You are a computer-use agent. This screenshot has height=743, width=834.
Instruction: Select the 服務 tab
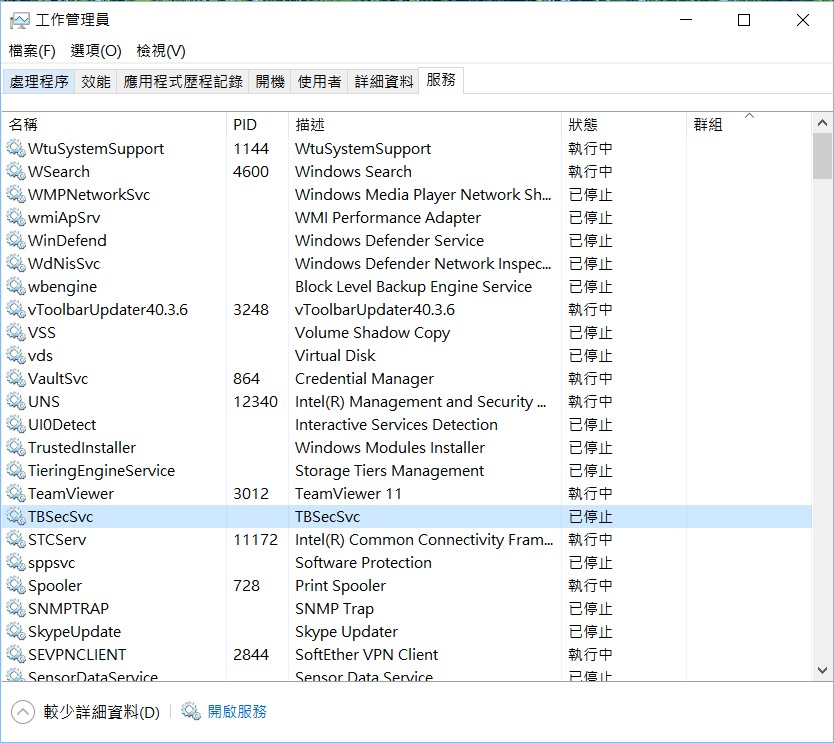tap(441, 80)
